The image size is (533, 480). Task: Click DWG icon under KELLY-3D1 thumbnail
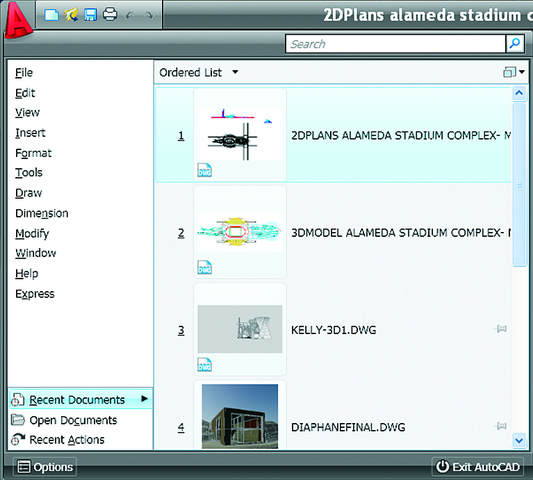(205, 364)
